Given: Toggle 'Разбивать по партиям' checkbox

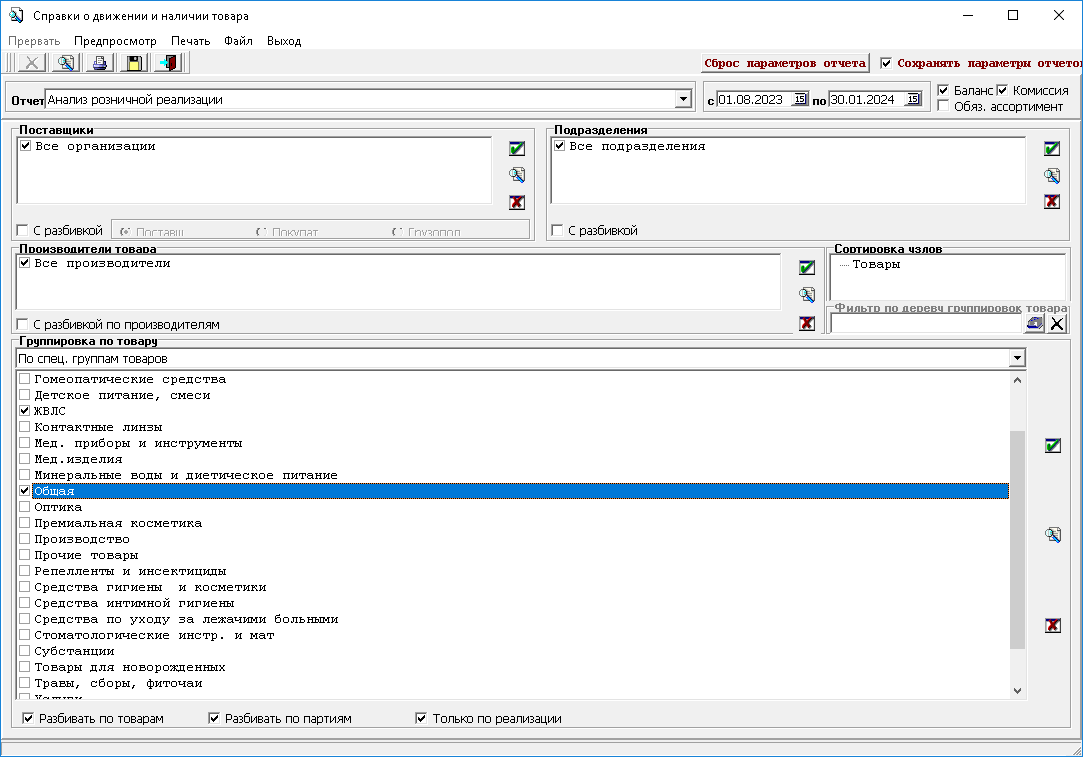Looking at the screenshot, I should pos(213,718).
